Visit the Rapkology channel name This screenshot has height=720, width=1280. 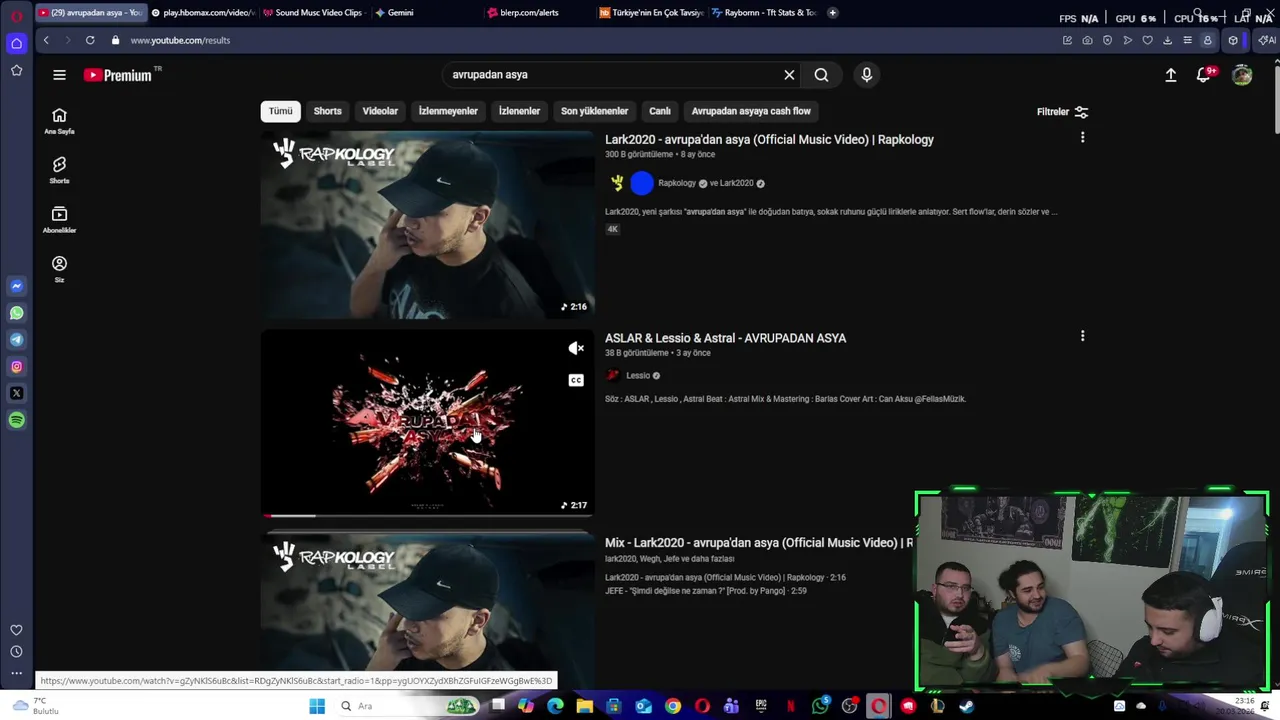coord(676,183)
